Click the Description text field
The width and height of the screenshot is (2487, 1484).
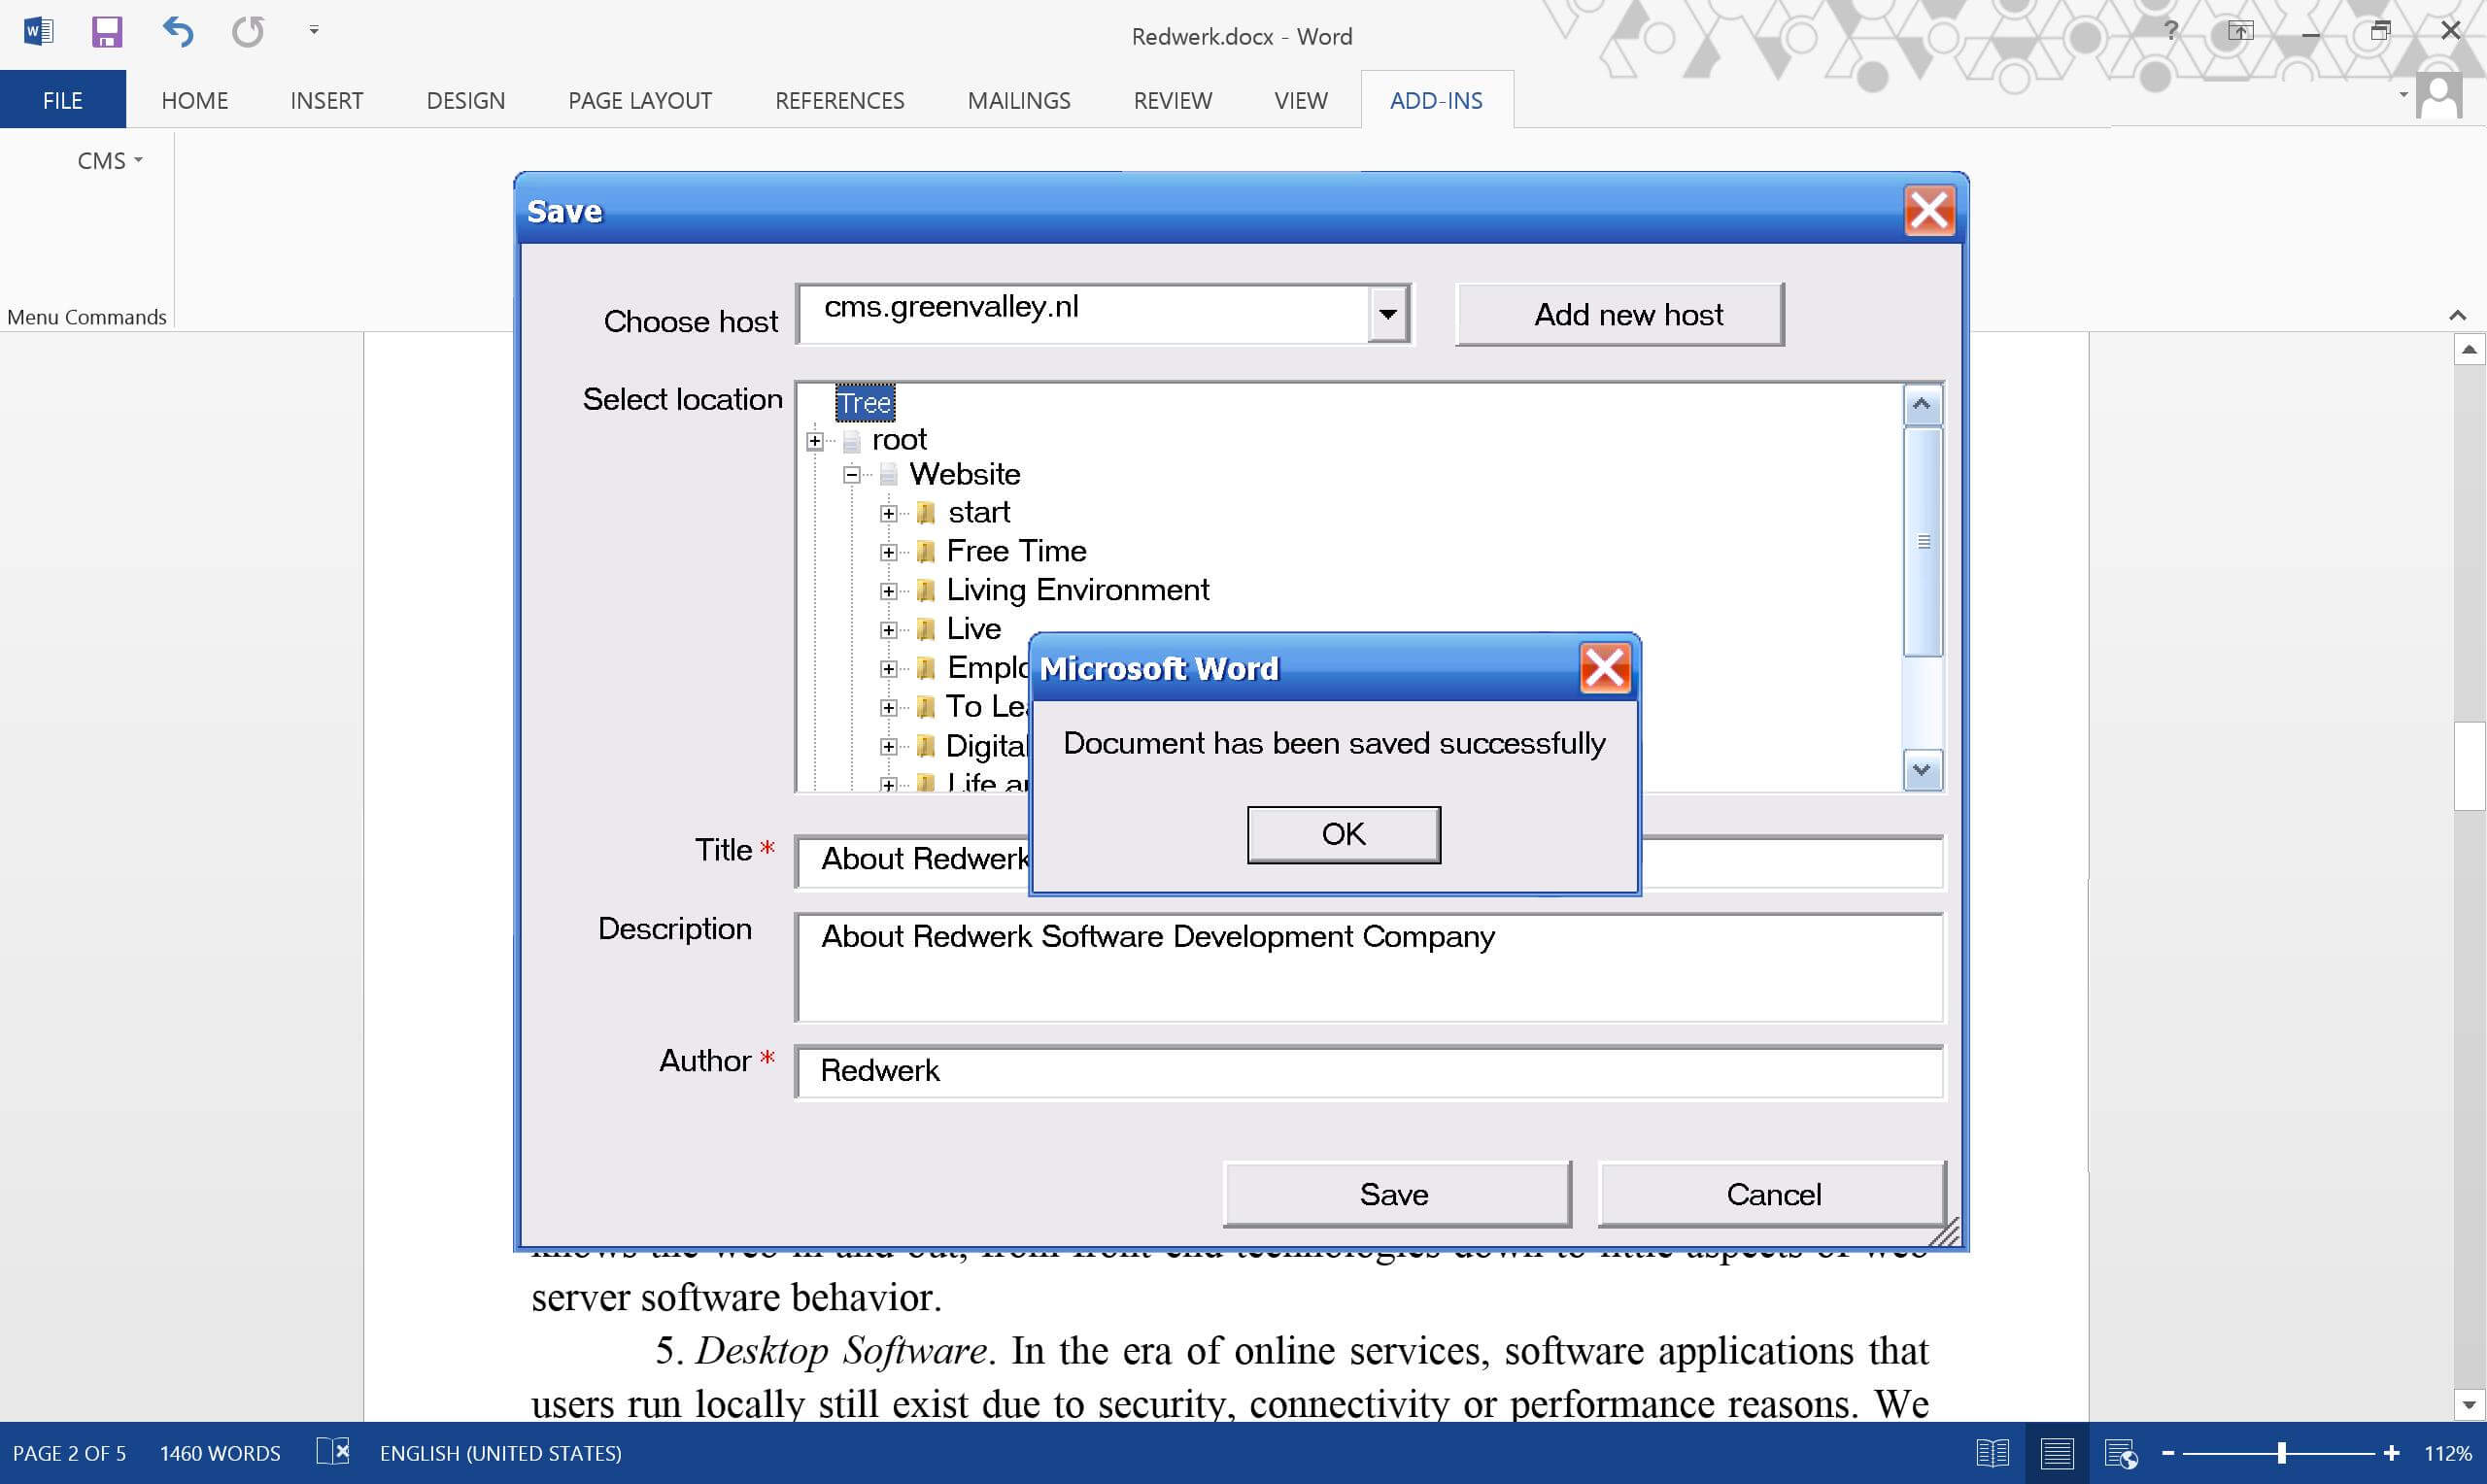[1369, 967]
